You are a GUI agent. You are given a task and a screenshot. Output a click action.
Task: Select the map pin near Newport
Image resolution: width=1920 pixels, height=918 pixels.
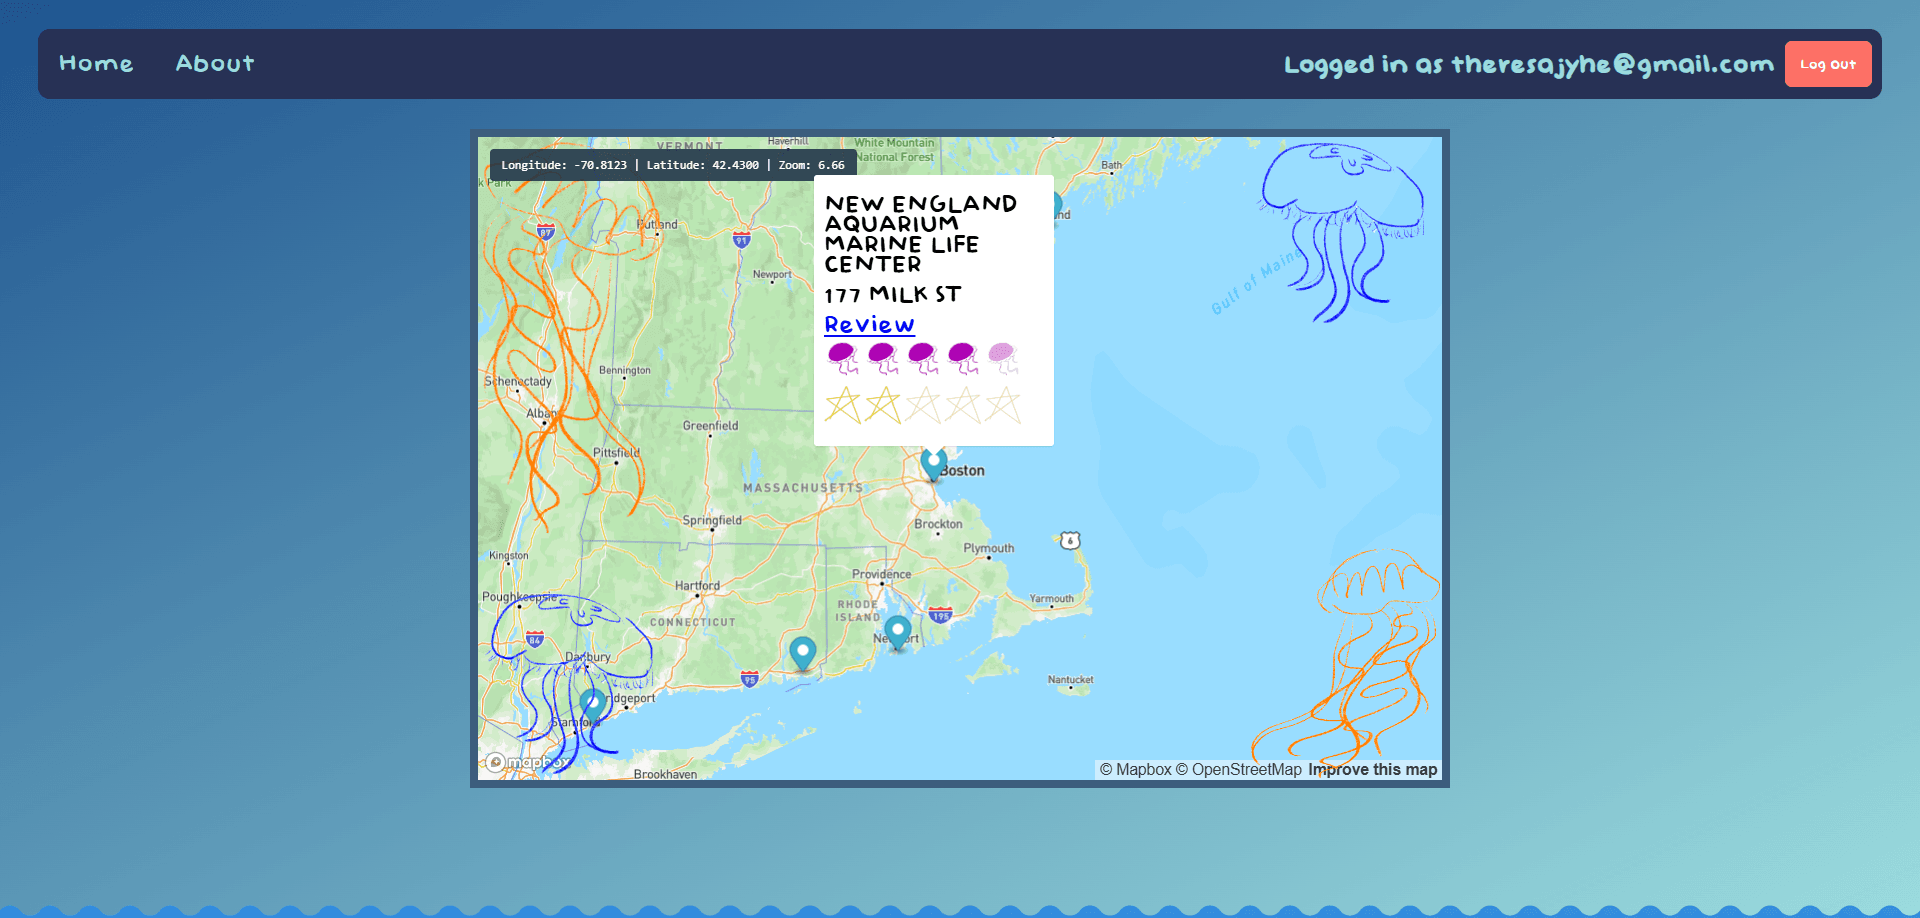(898, 632)
